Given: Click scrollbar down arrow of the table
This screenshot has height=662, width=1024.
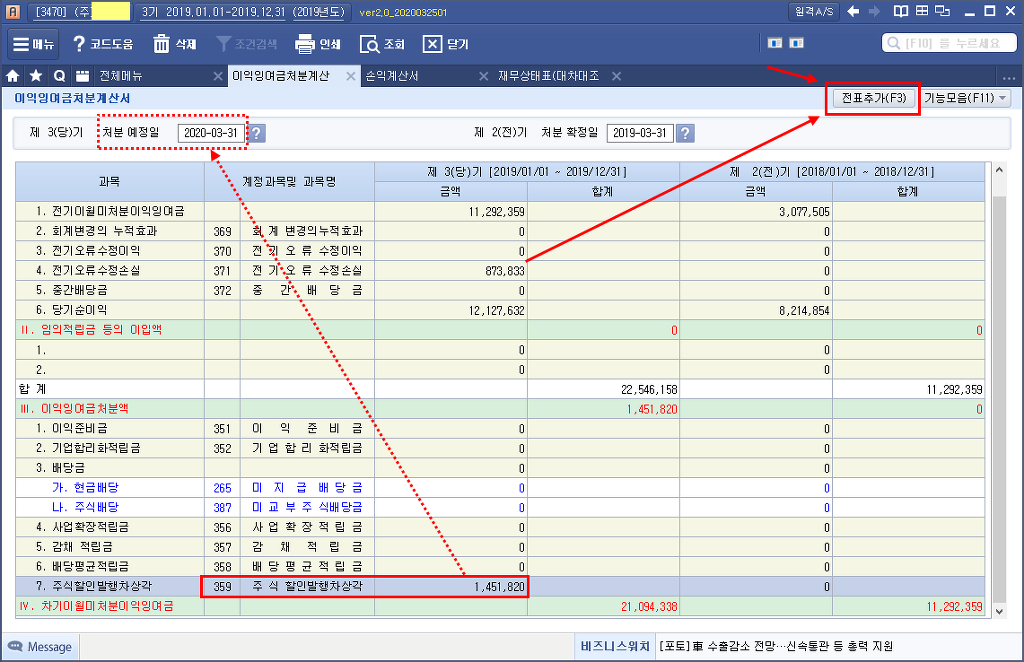Looking at the screenshot, I should click(x=999, y=612).
